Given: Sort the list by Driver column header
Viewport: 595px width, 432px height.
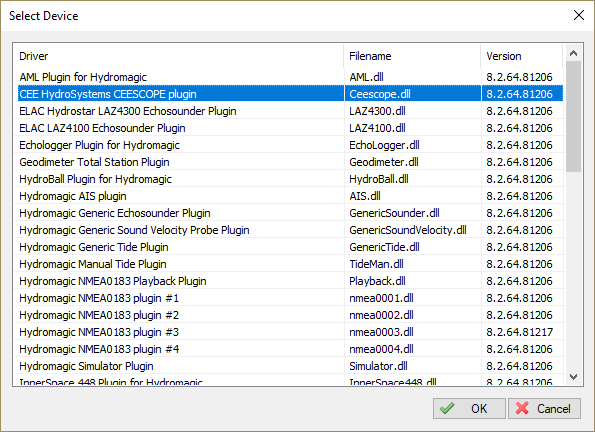Looking at the screenshot, I should [x=179, y=56].
